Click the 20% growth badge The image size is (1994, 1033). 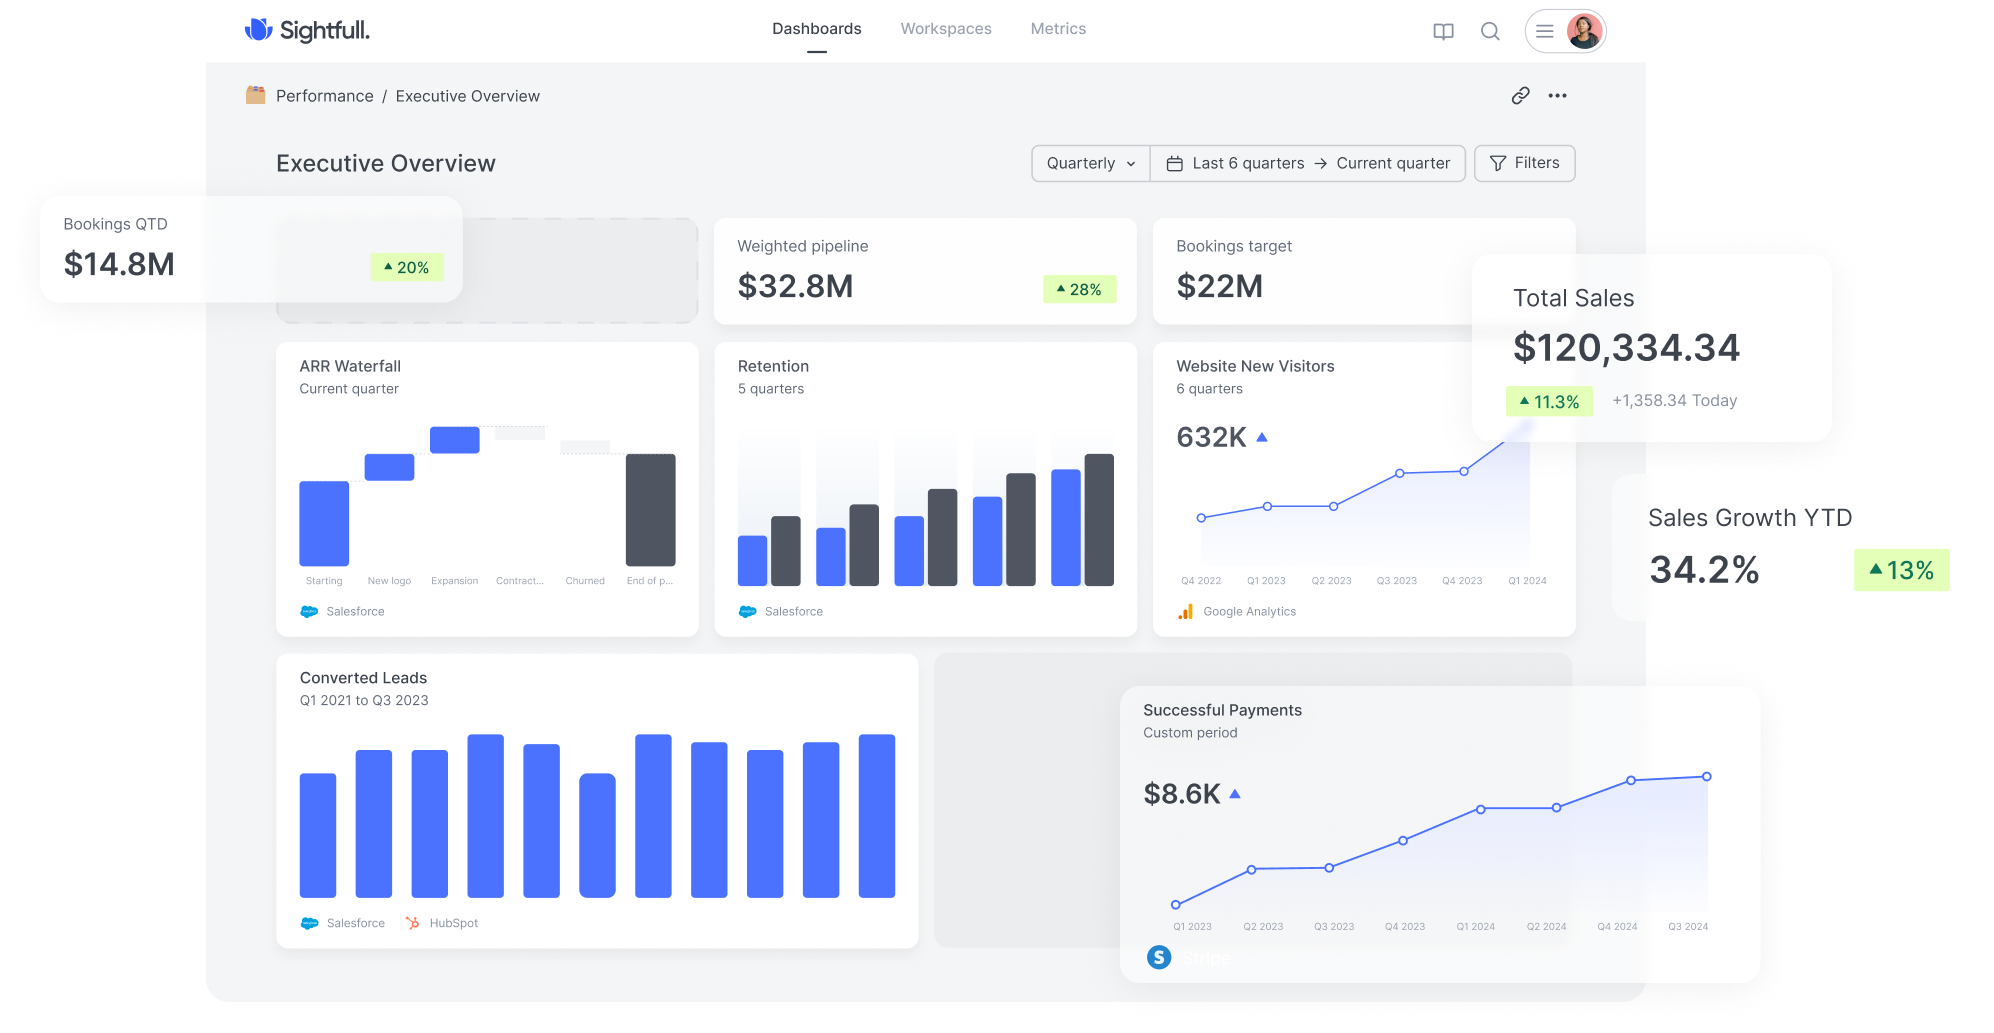click(x=407, y=267)
